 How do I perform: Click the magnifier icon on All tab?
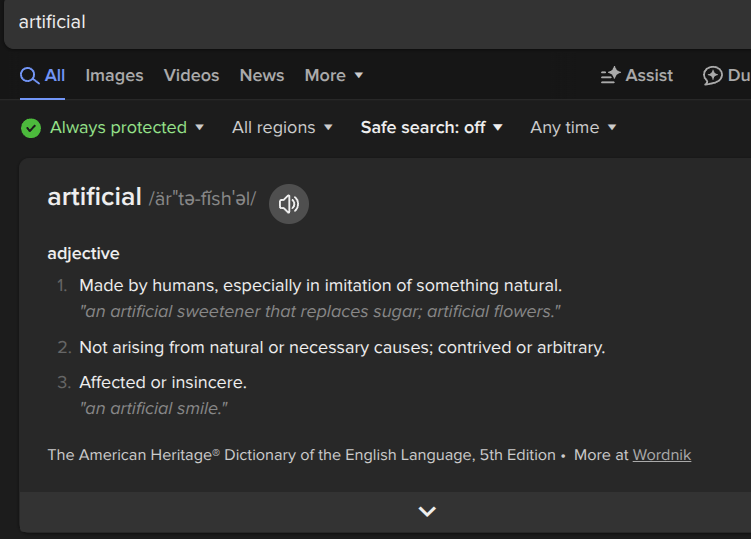point(29,76)
